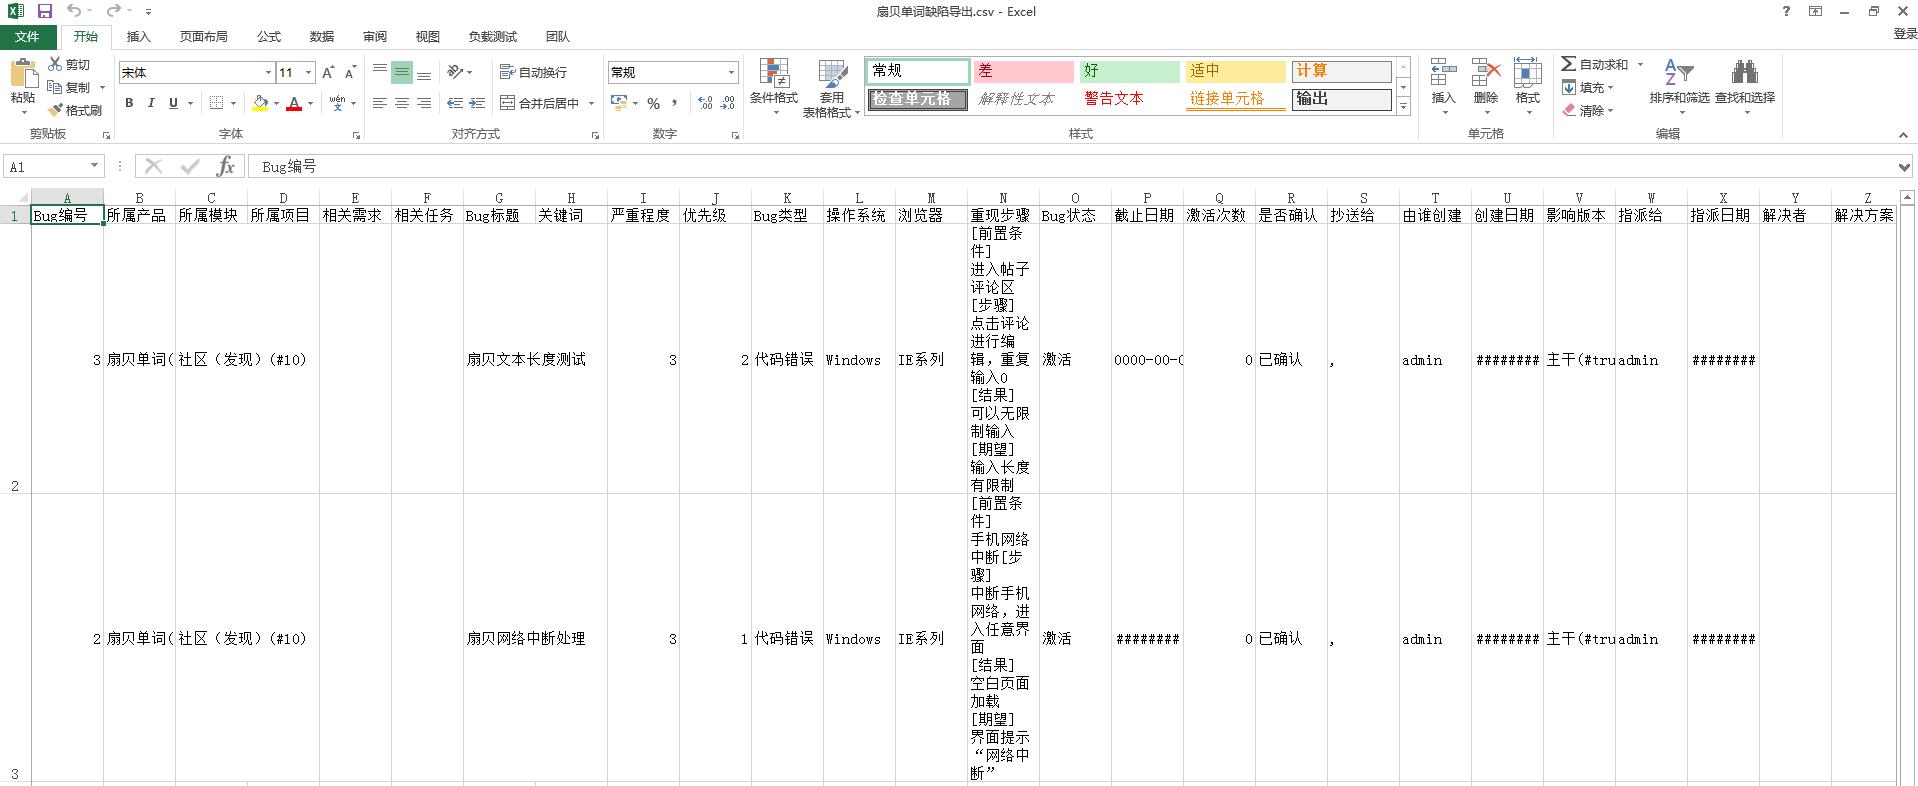Toggle bold formatting
Viewport: 1918px width, 786px height.
click(129, 103)
